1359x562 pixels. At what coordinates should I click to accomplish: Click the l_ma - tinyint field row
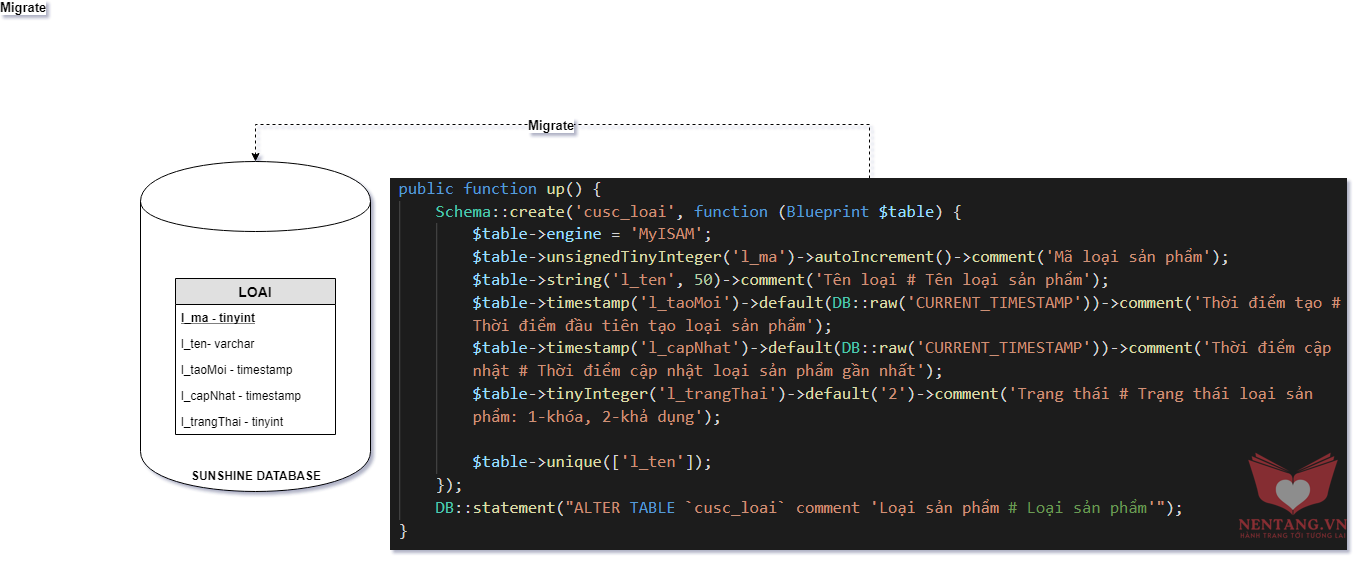[218, 318]
